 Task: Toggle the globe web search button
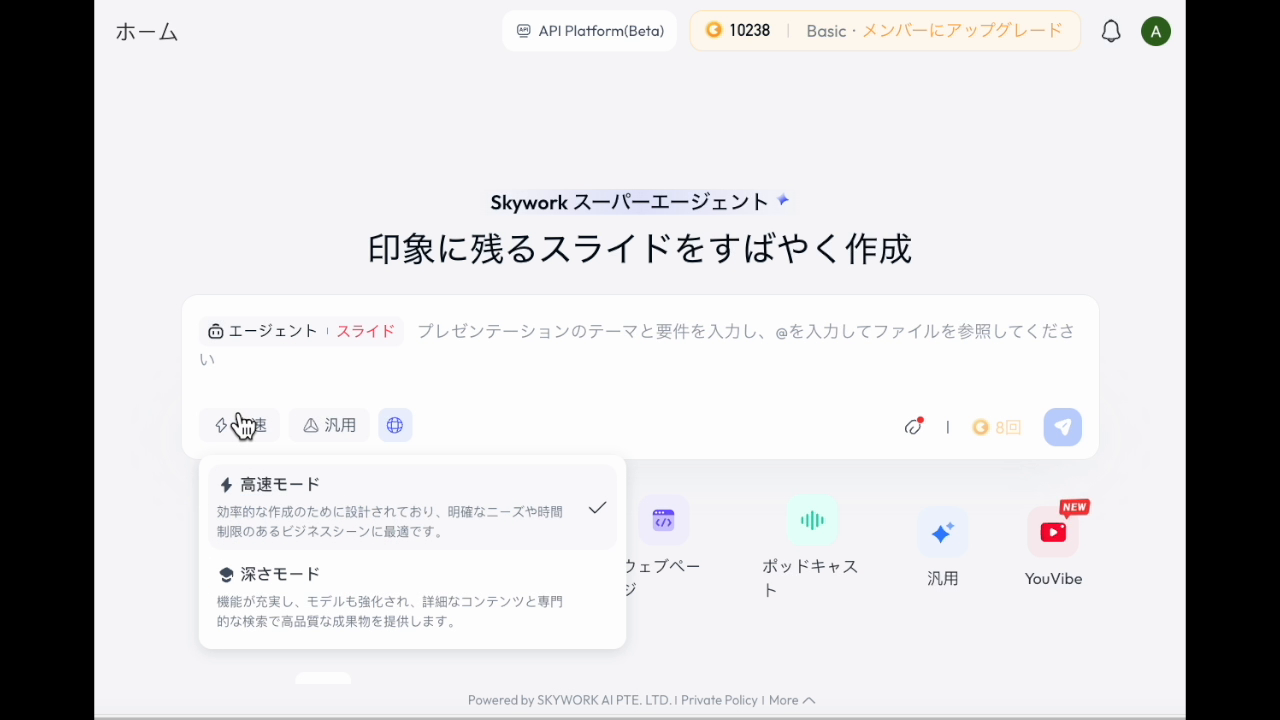395,425
